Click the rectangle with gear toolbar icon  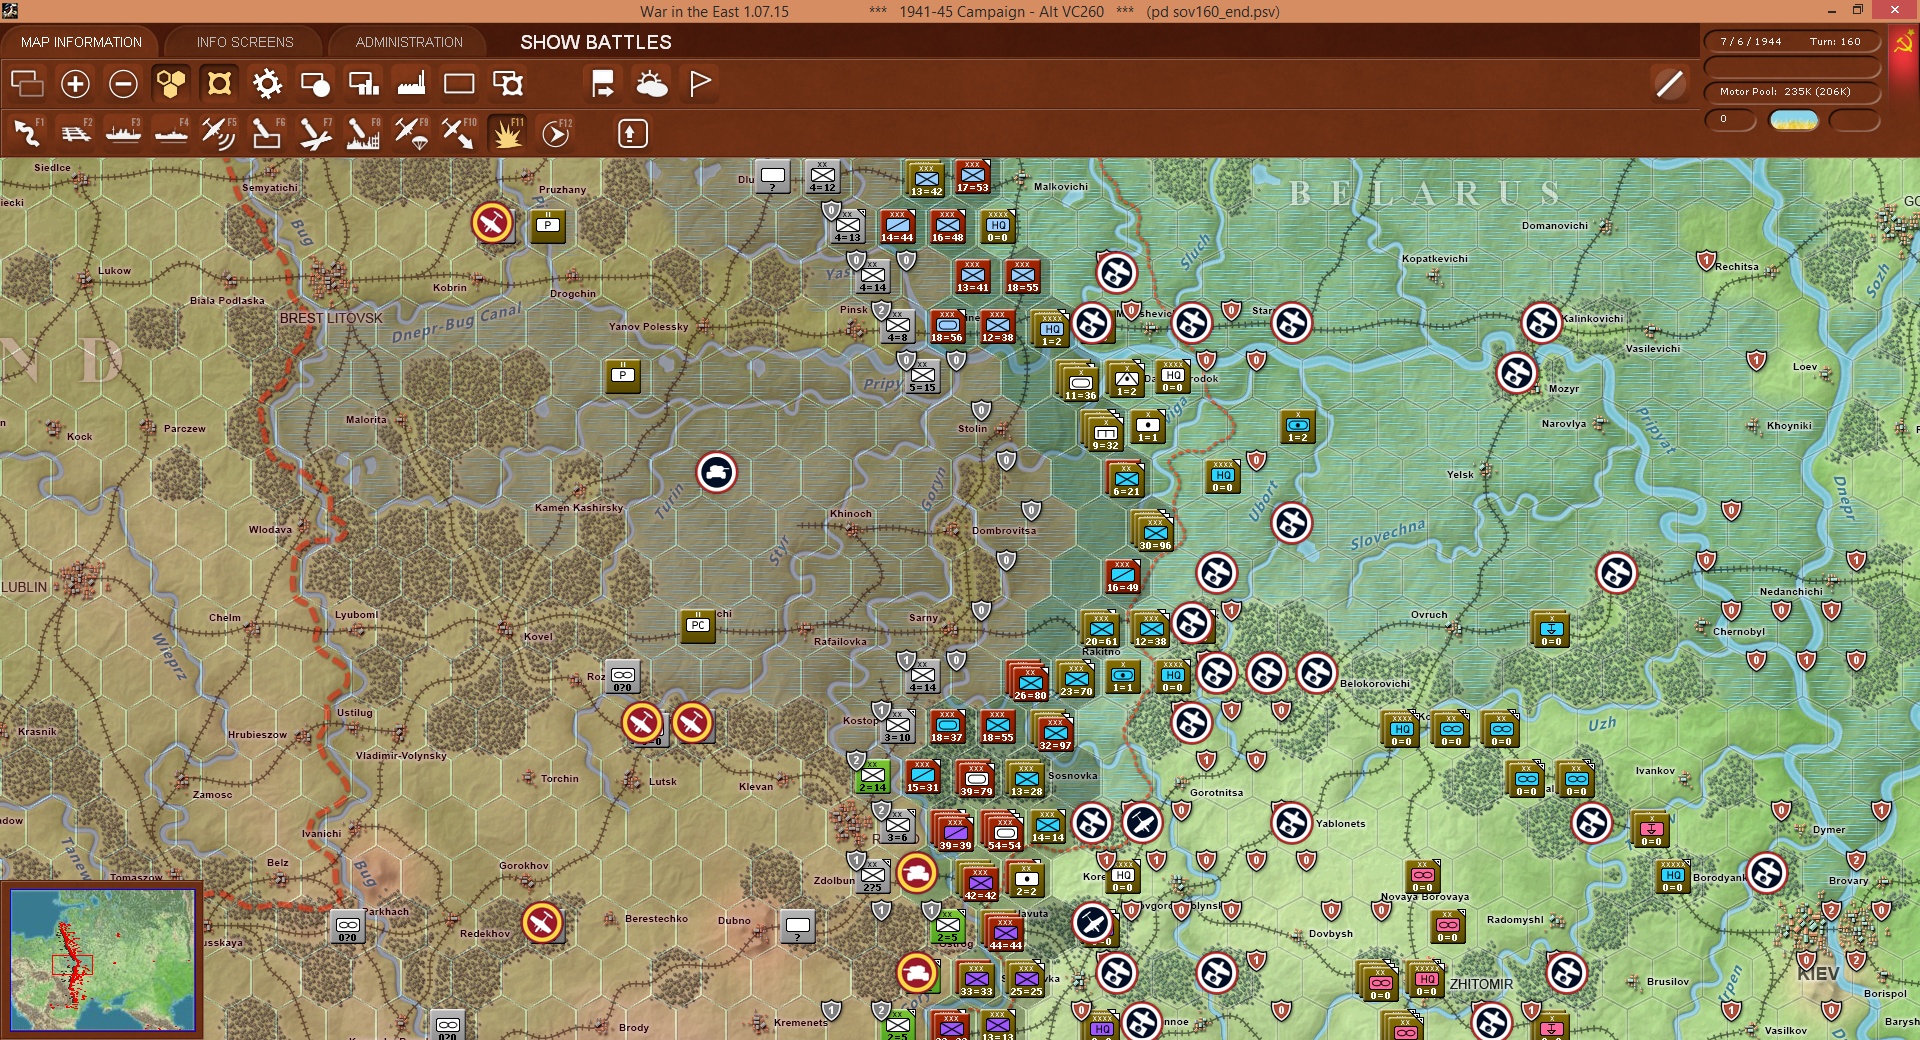pyautogui.click(x=508, y=84)
